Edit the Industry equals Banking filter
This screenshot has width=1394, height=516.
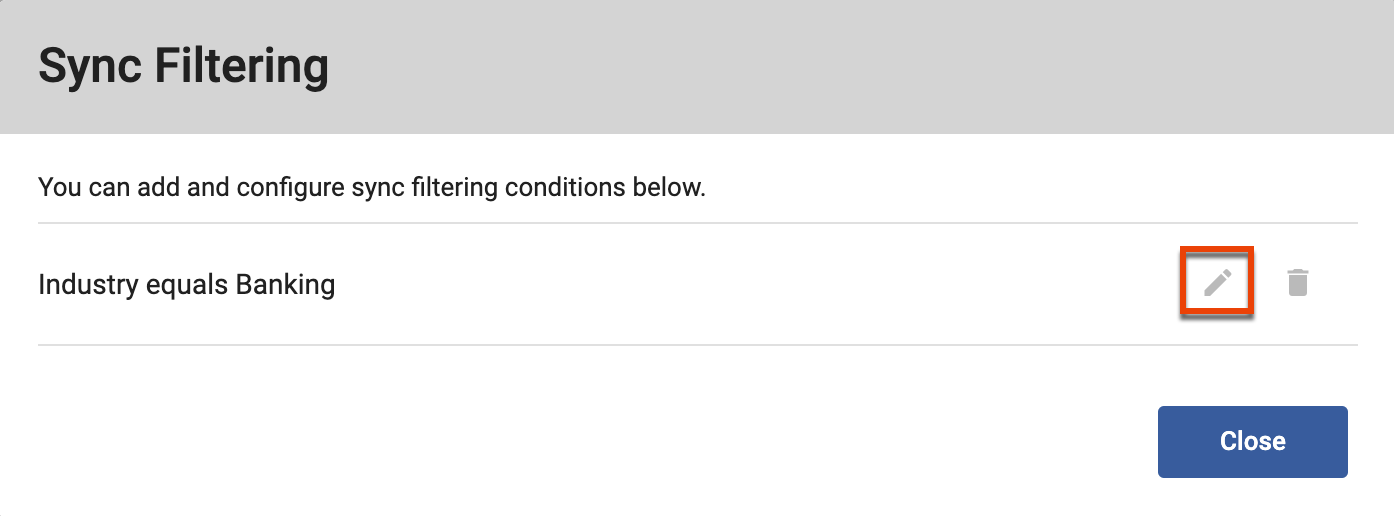click(x=1217, y=283)
